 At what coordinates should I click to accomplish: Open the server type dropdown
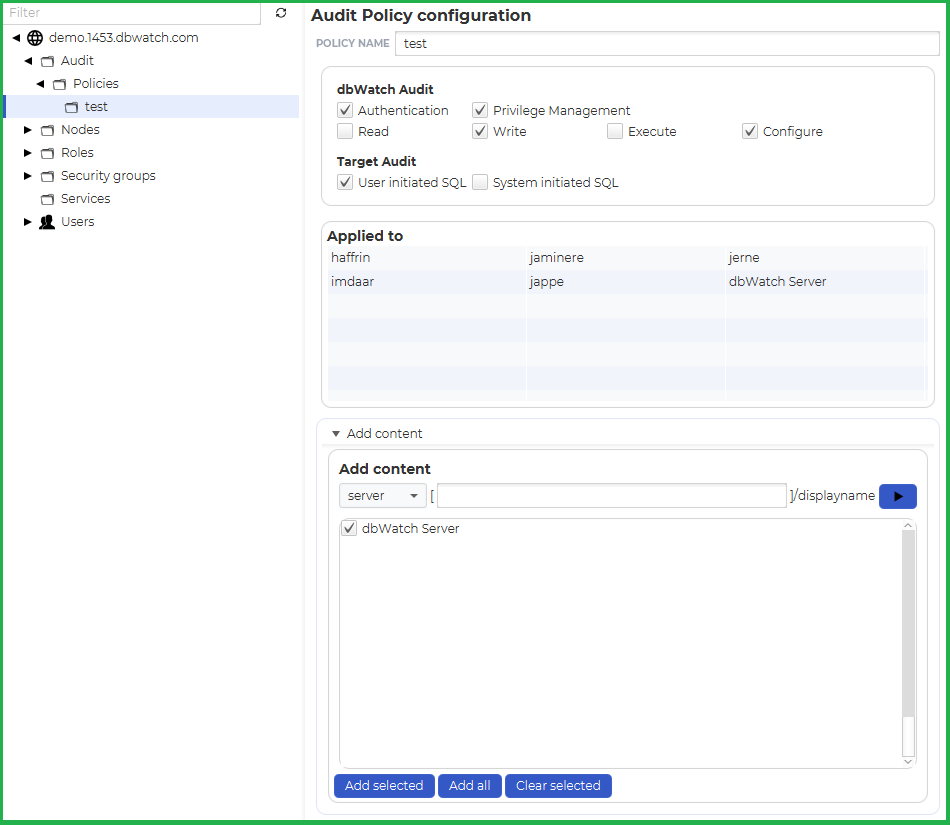(x=382, y=496)
